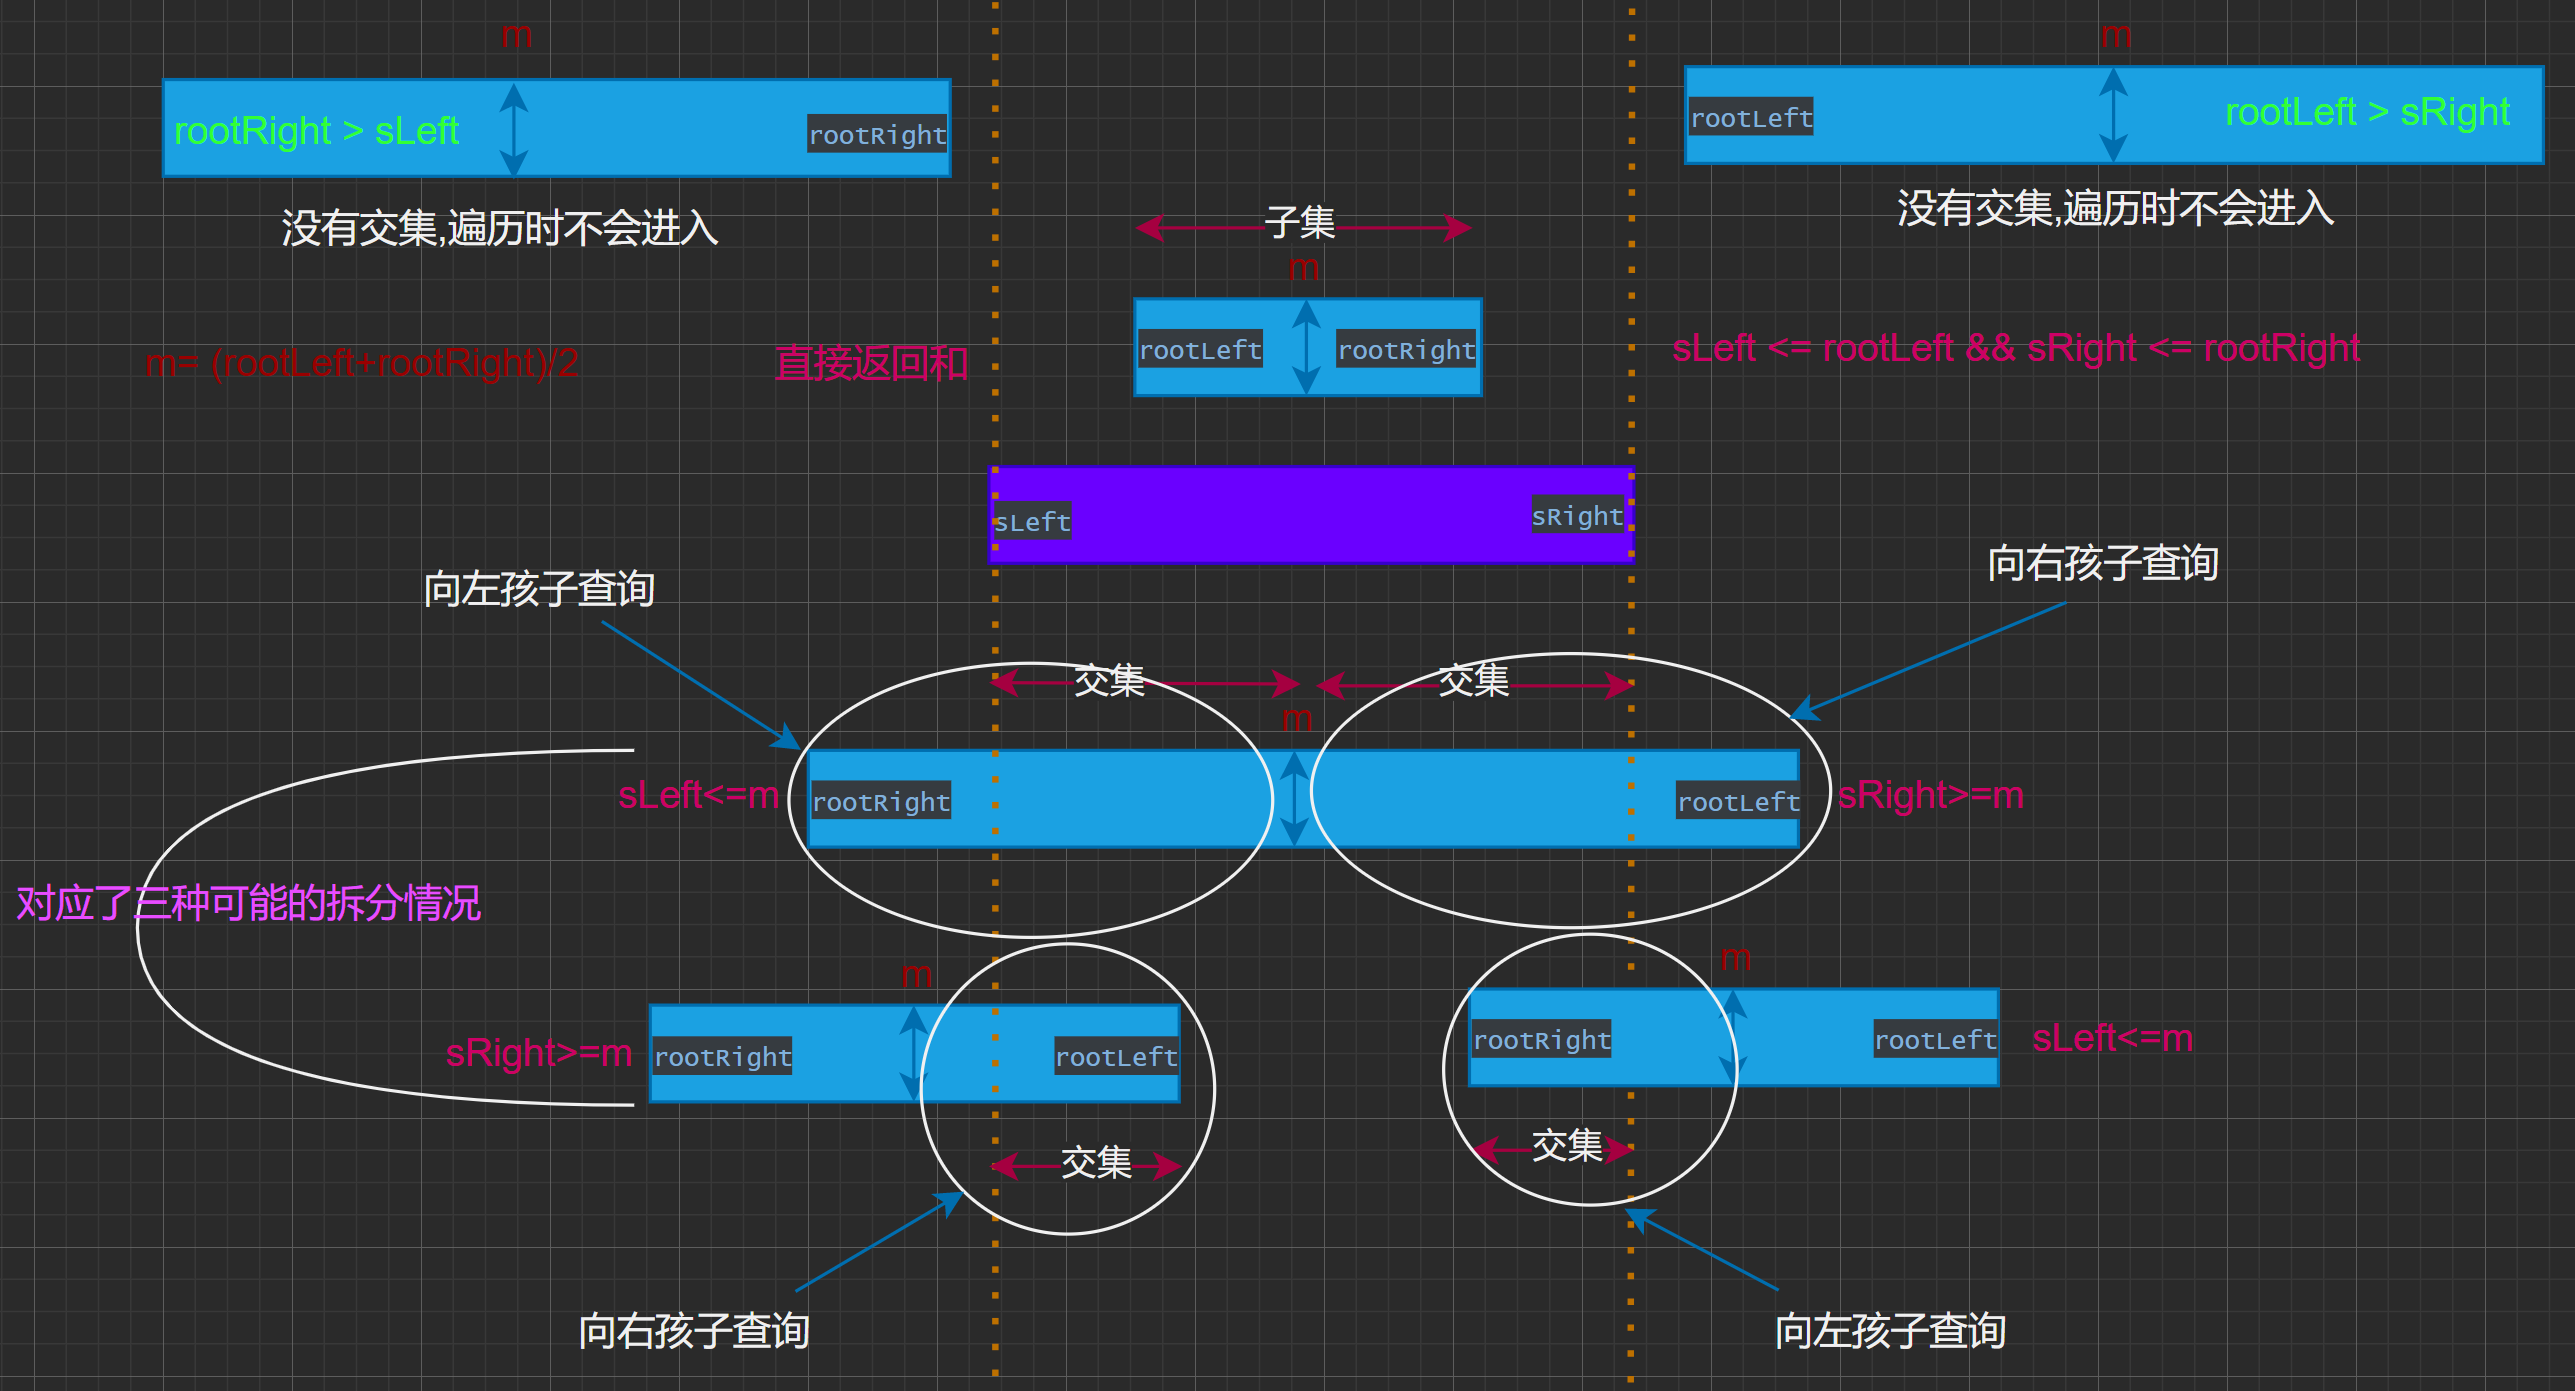Select green text 'rootRight > sLeft'
Image resolution: width=2575 pixels, height=1391 pixels.
[316, 131]
